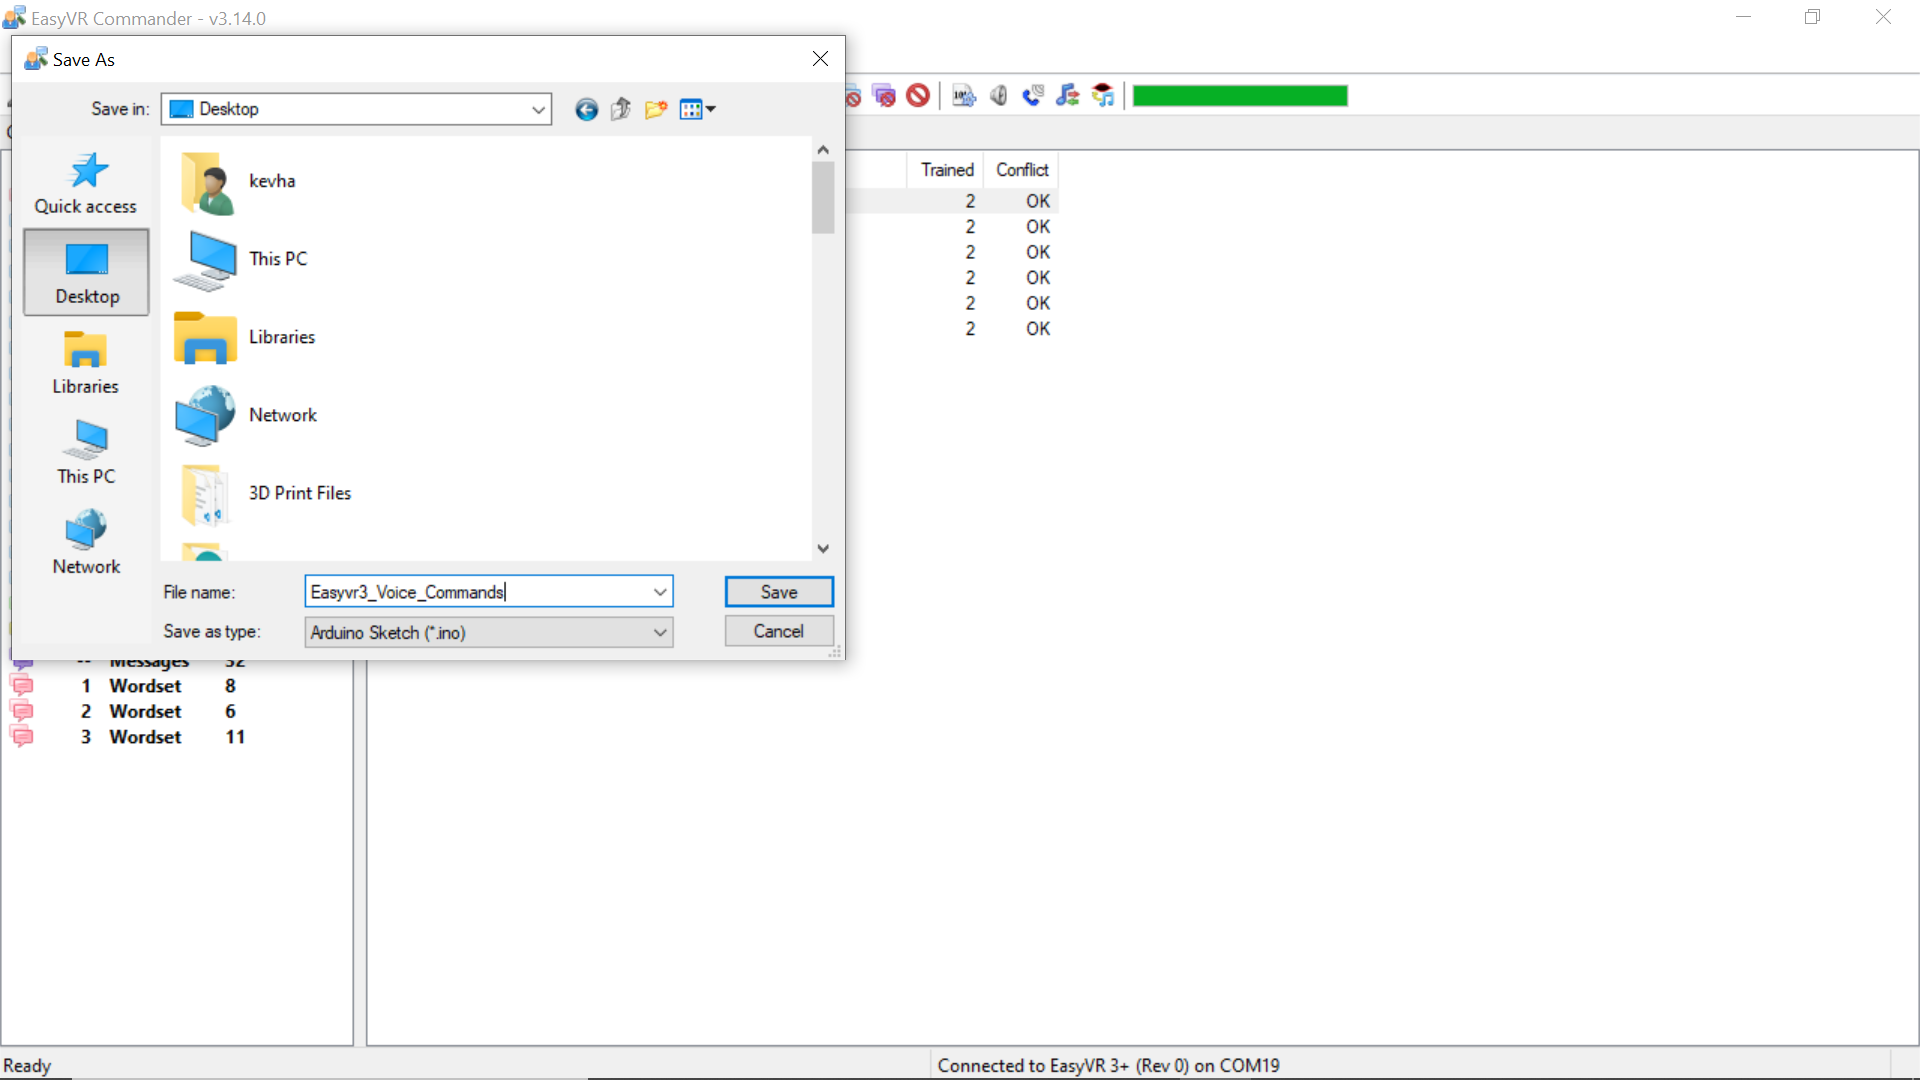Click the Go Back blue arrow in Save As
The height and width of the screenshot is (1080, 1920).
coord(586,109)
